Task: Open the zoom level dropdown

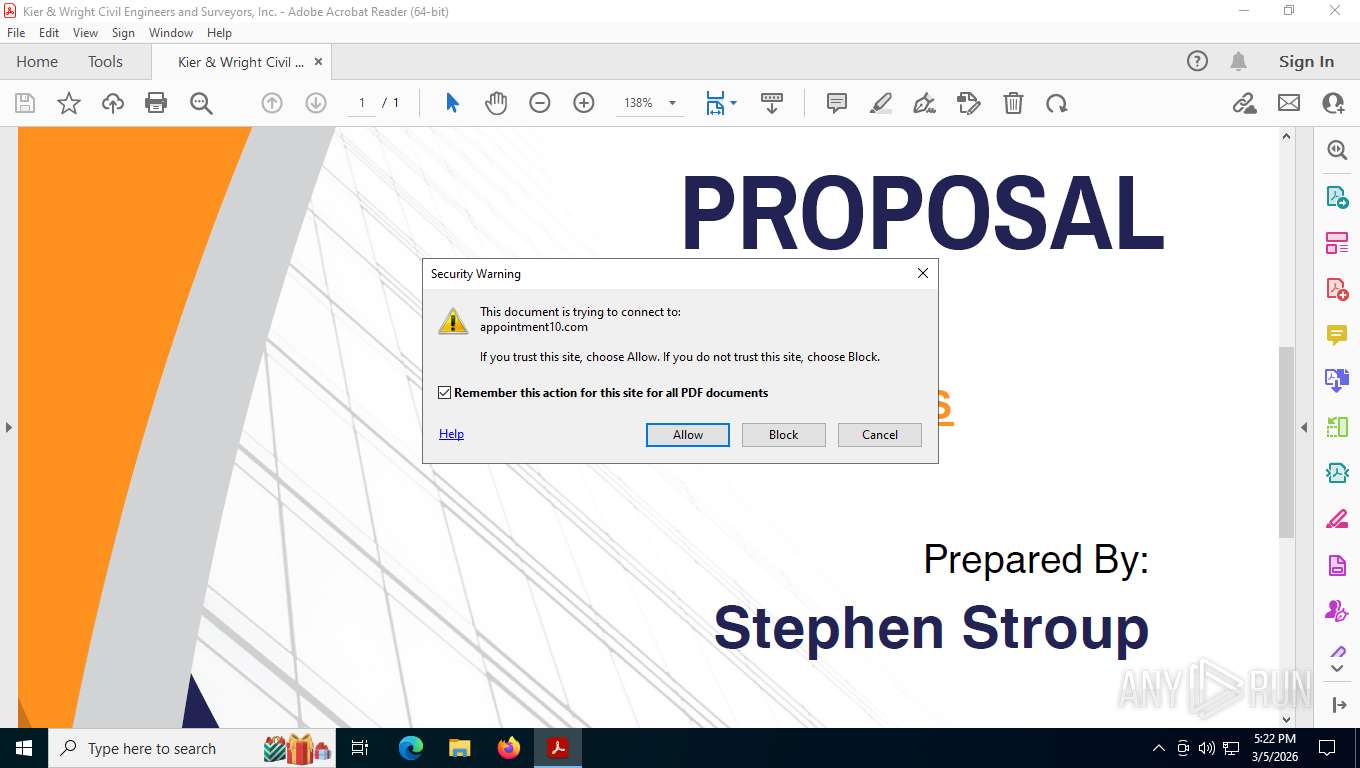Action: (672, 103)
